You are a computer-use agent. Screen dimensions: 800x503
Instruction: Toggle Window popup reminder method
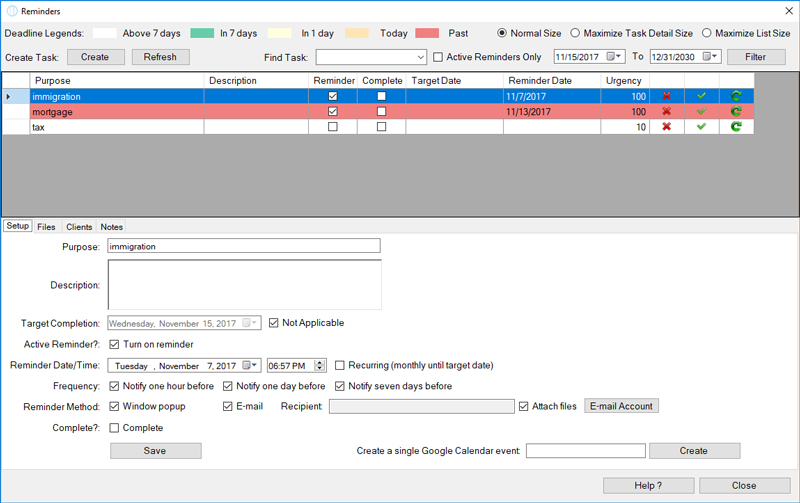(114, 407)
